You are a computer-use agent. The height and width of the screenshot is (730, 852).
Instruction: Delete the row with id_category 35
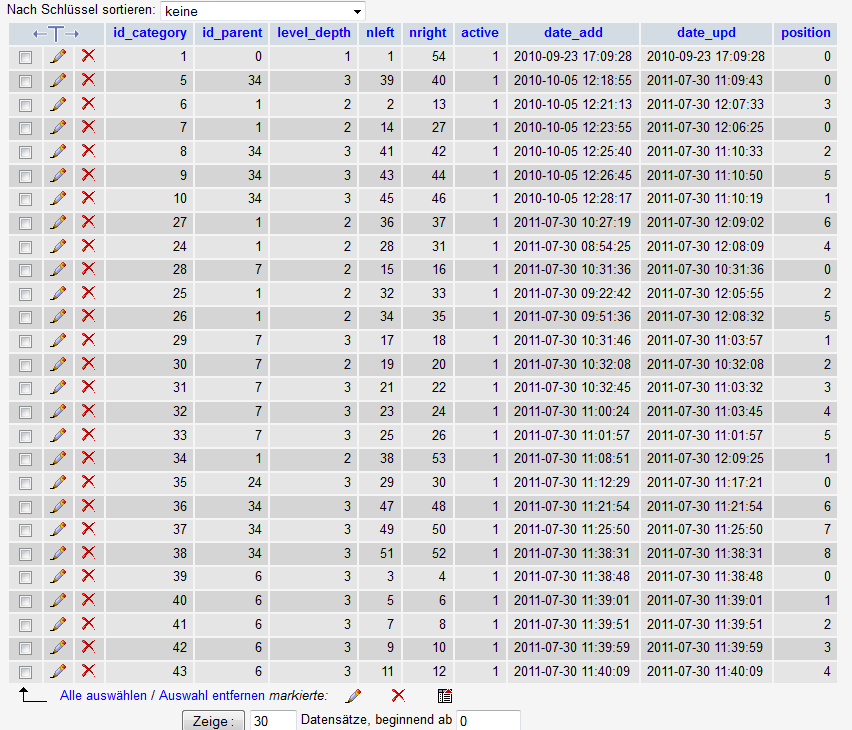click(88, 482)
